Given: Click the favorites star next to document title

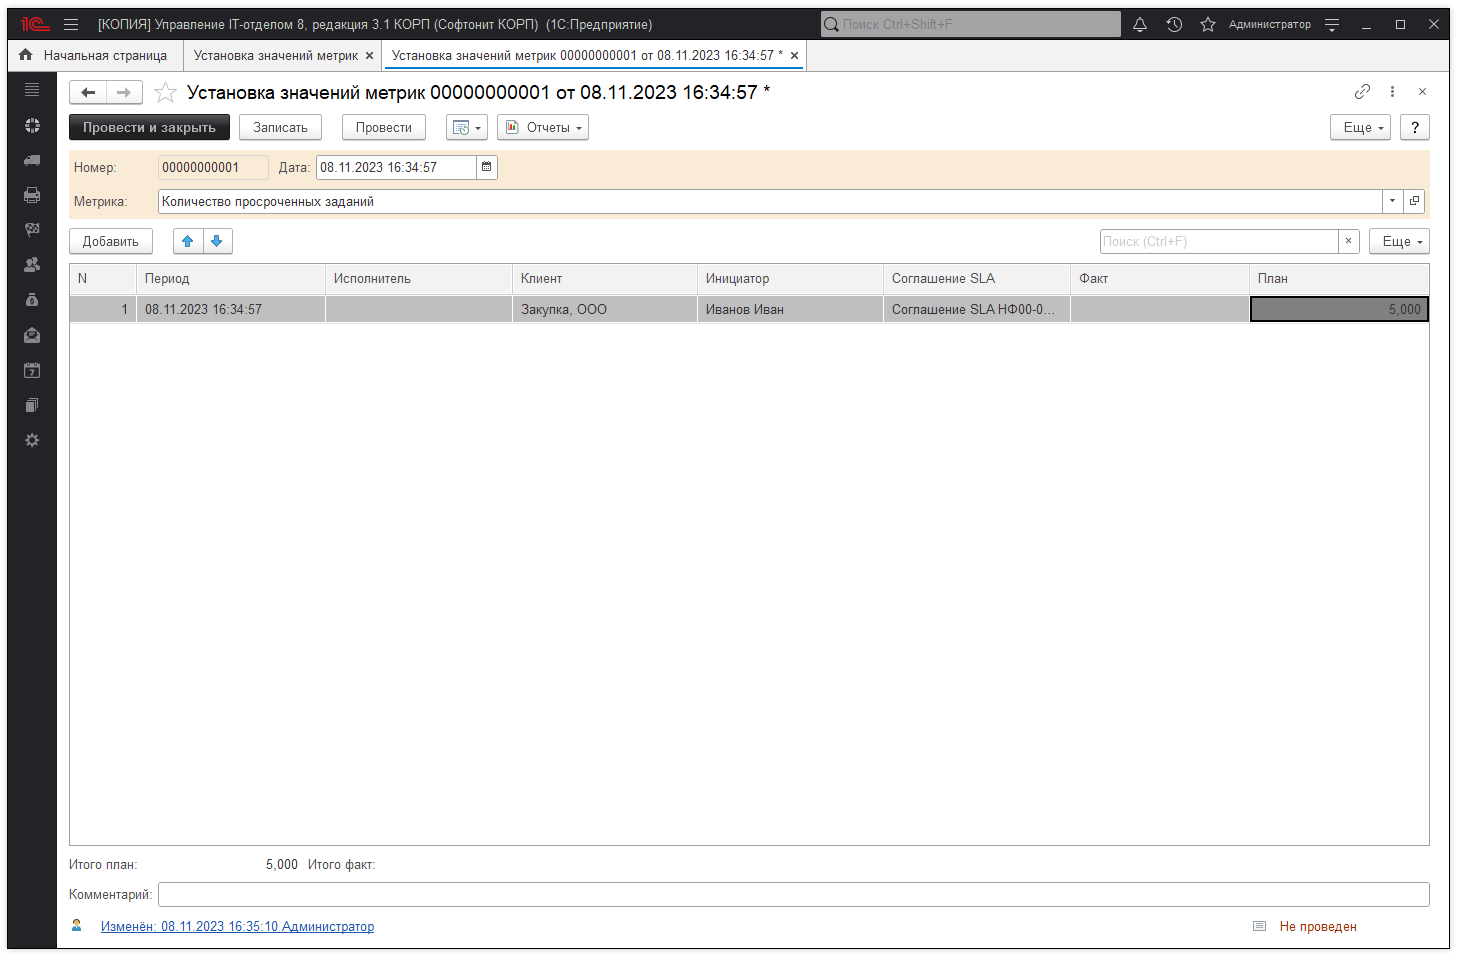Looking at the screenshot, I should coord(166,93).
